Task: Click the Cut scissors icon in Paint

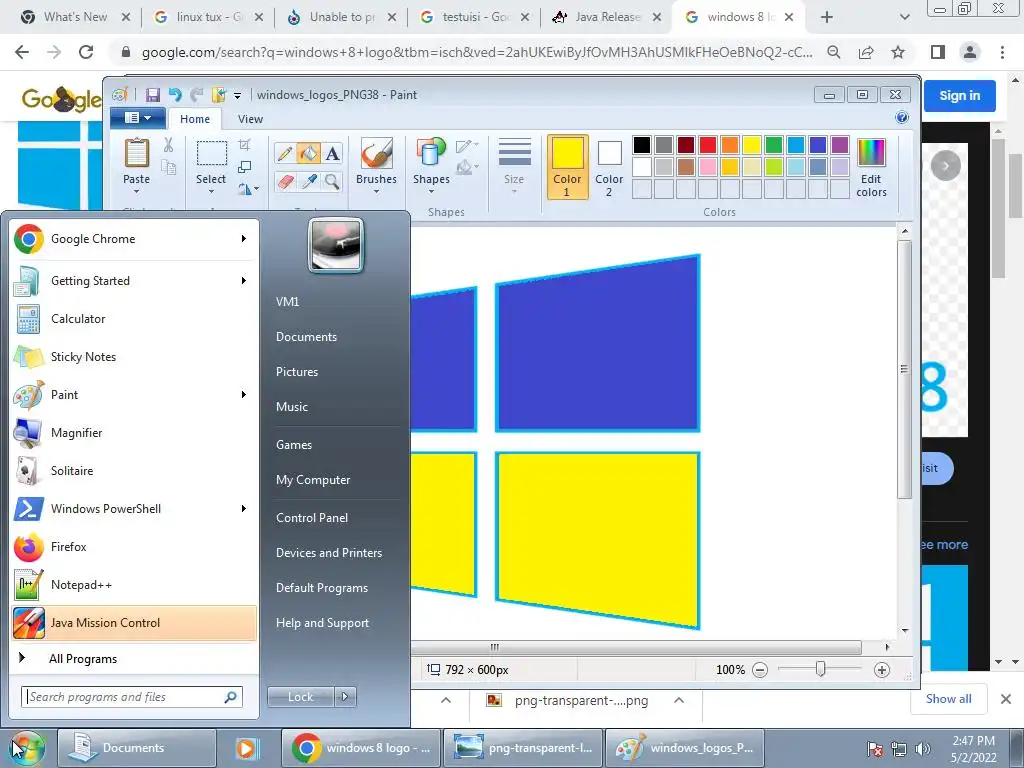Action: pos(168,145)
